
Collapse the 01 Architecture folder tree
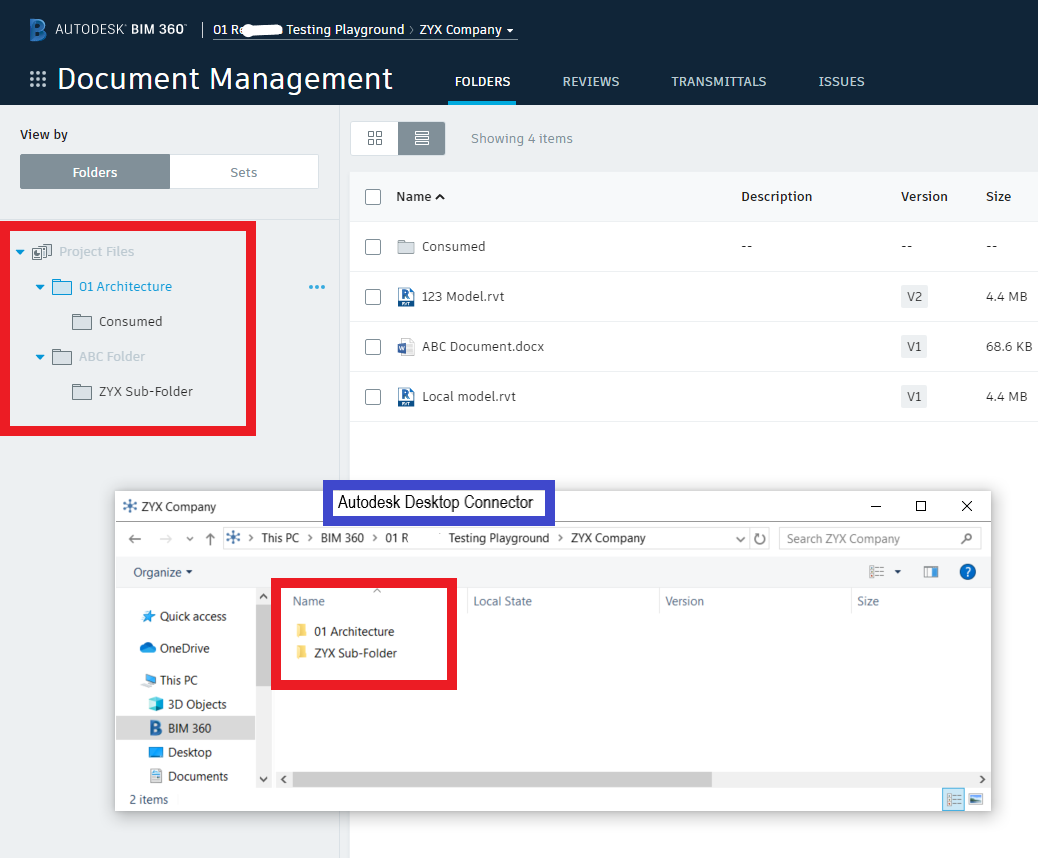click(39, 286)
